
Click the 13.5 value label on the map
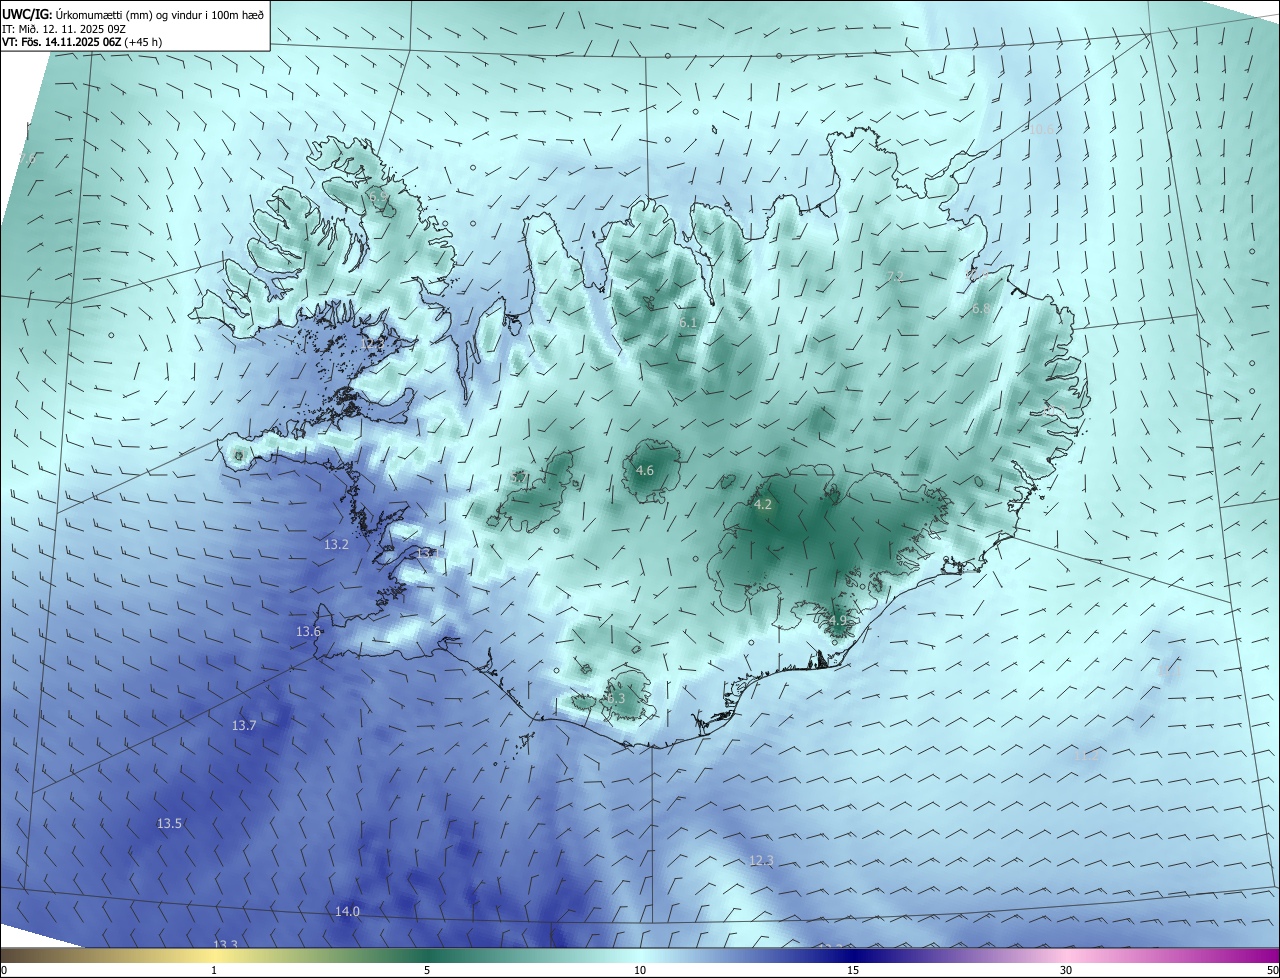pyautogui.click(x=169, y=824)
